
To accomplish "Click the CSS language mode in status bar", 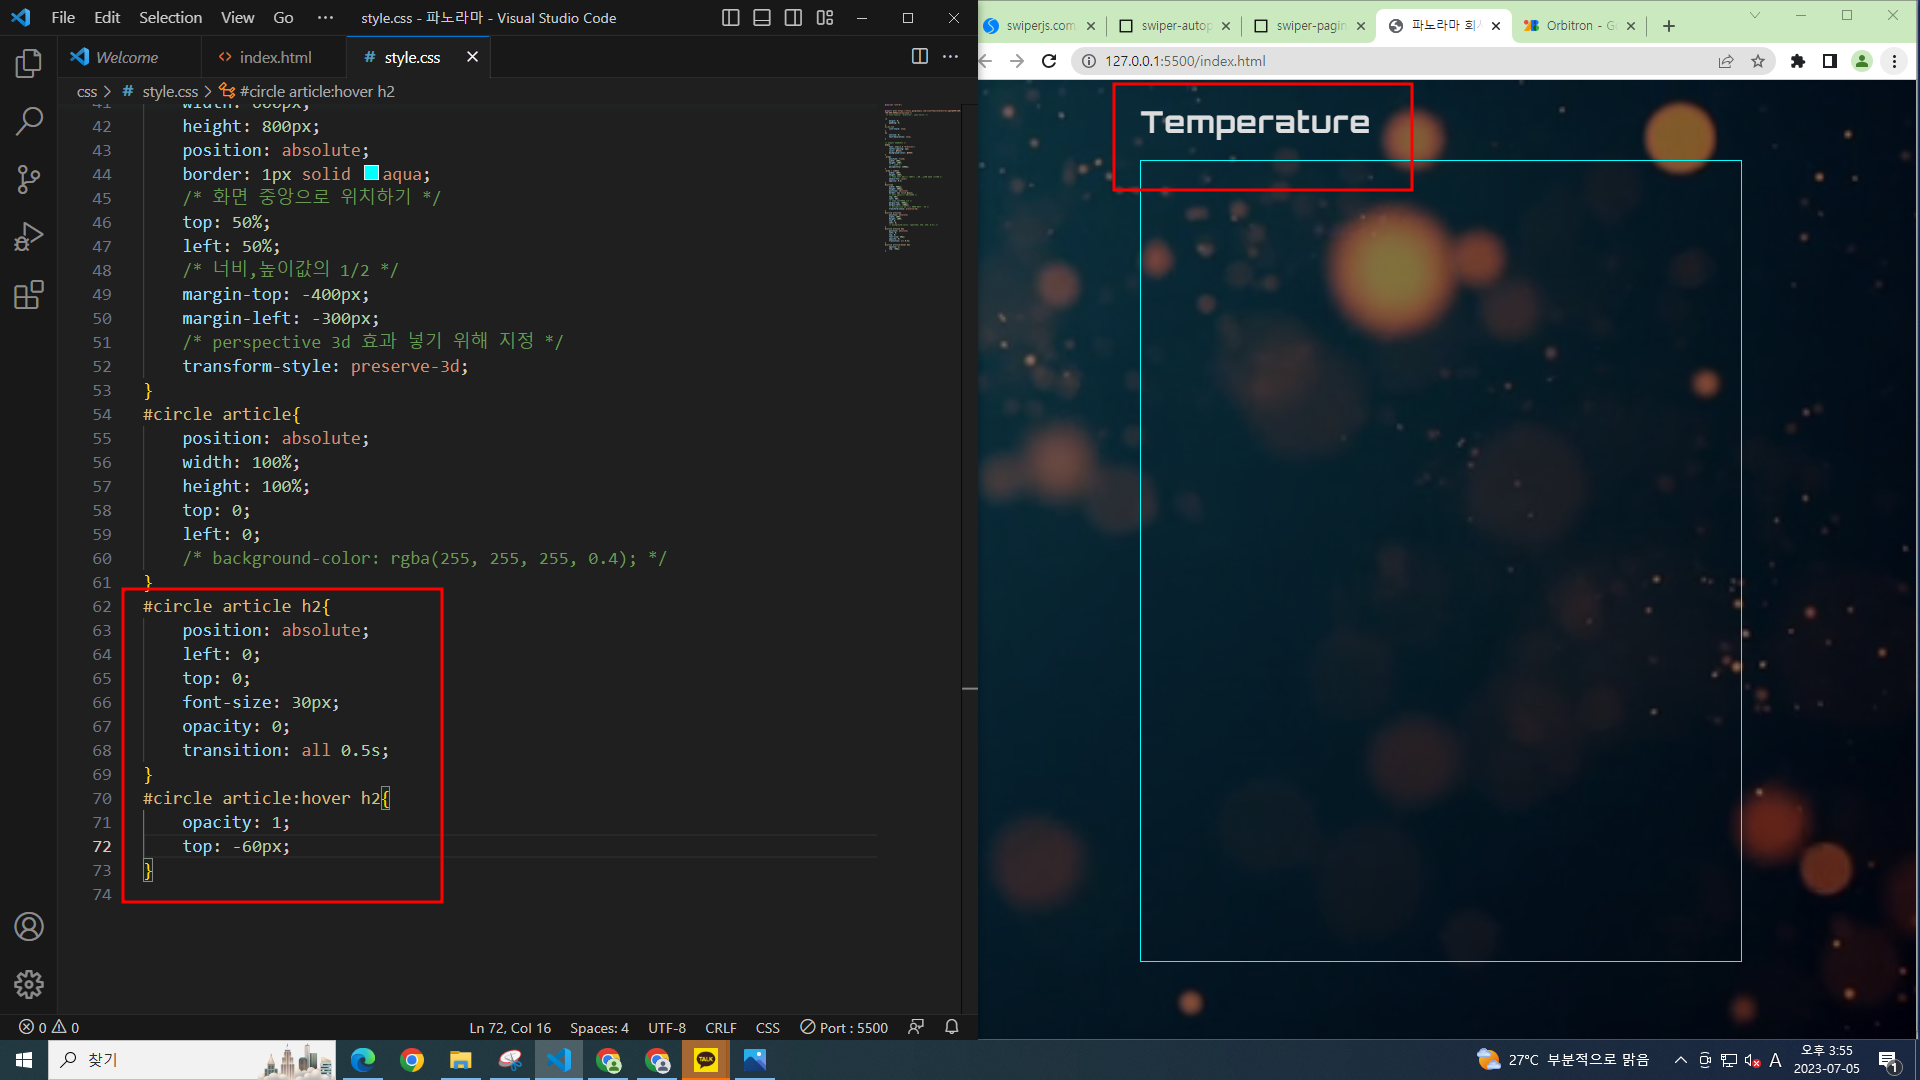I will point(767,1027).
